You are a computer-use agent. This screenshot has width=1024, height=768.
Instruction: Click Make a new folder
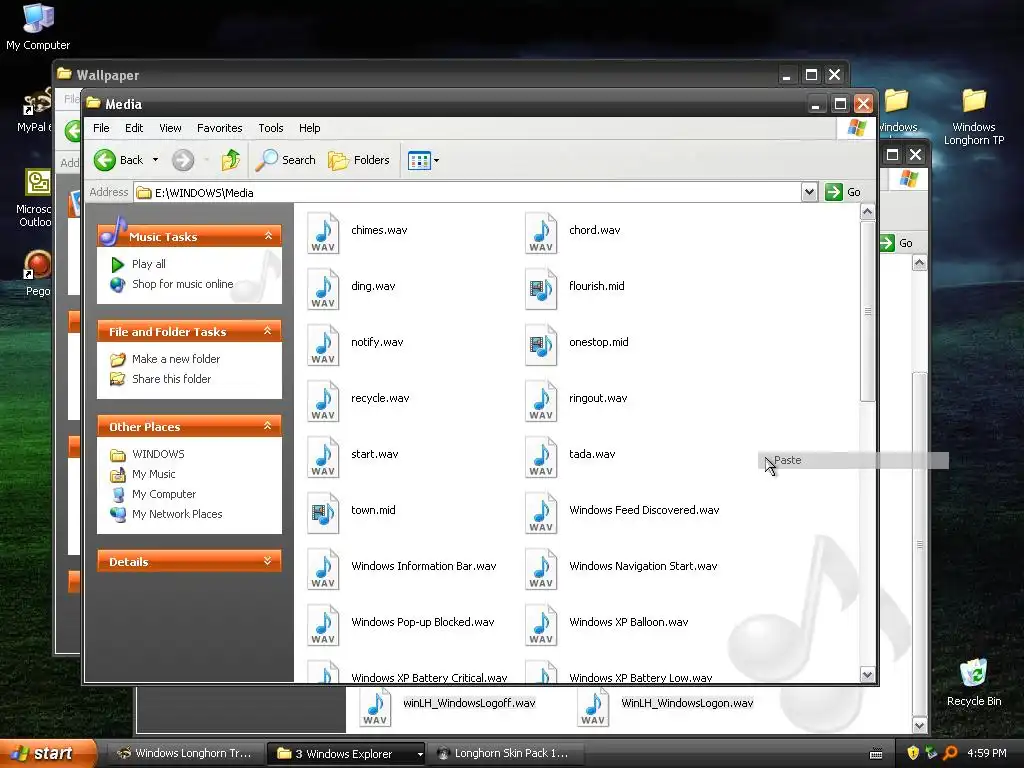pyautogui.click(x=176, y=359)
